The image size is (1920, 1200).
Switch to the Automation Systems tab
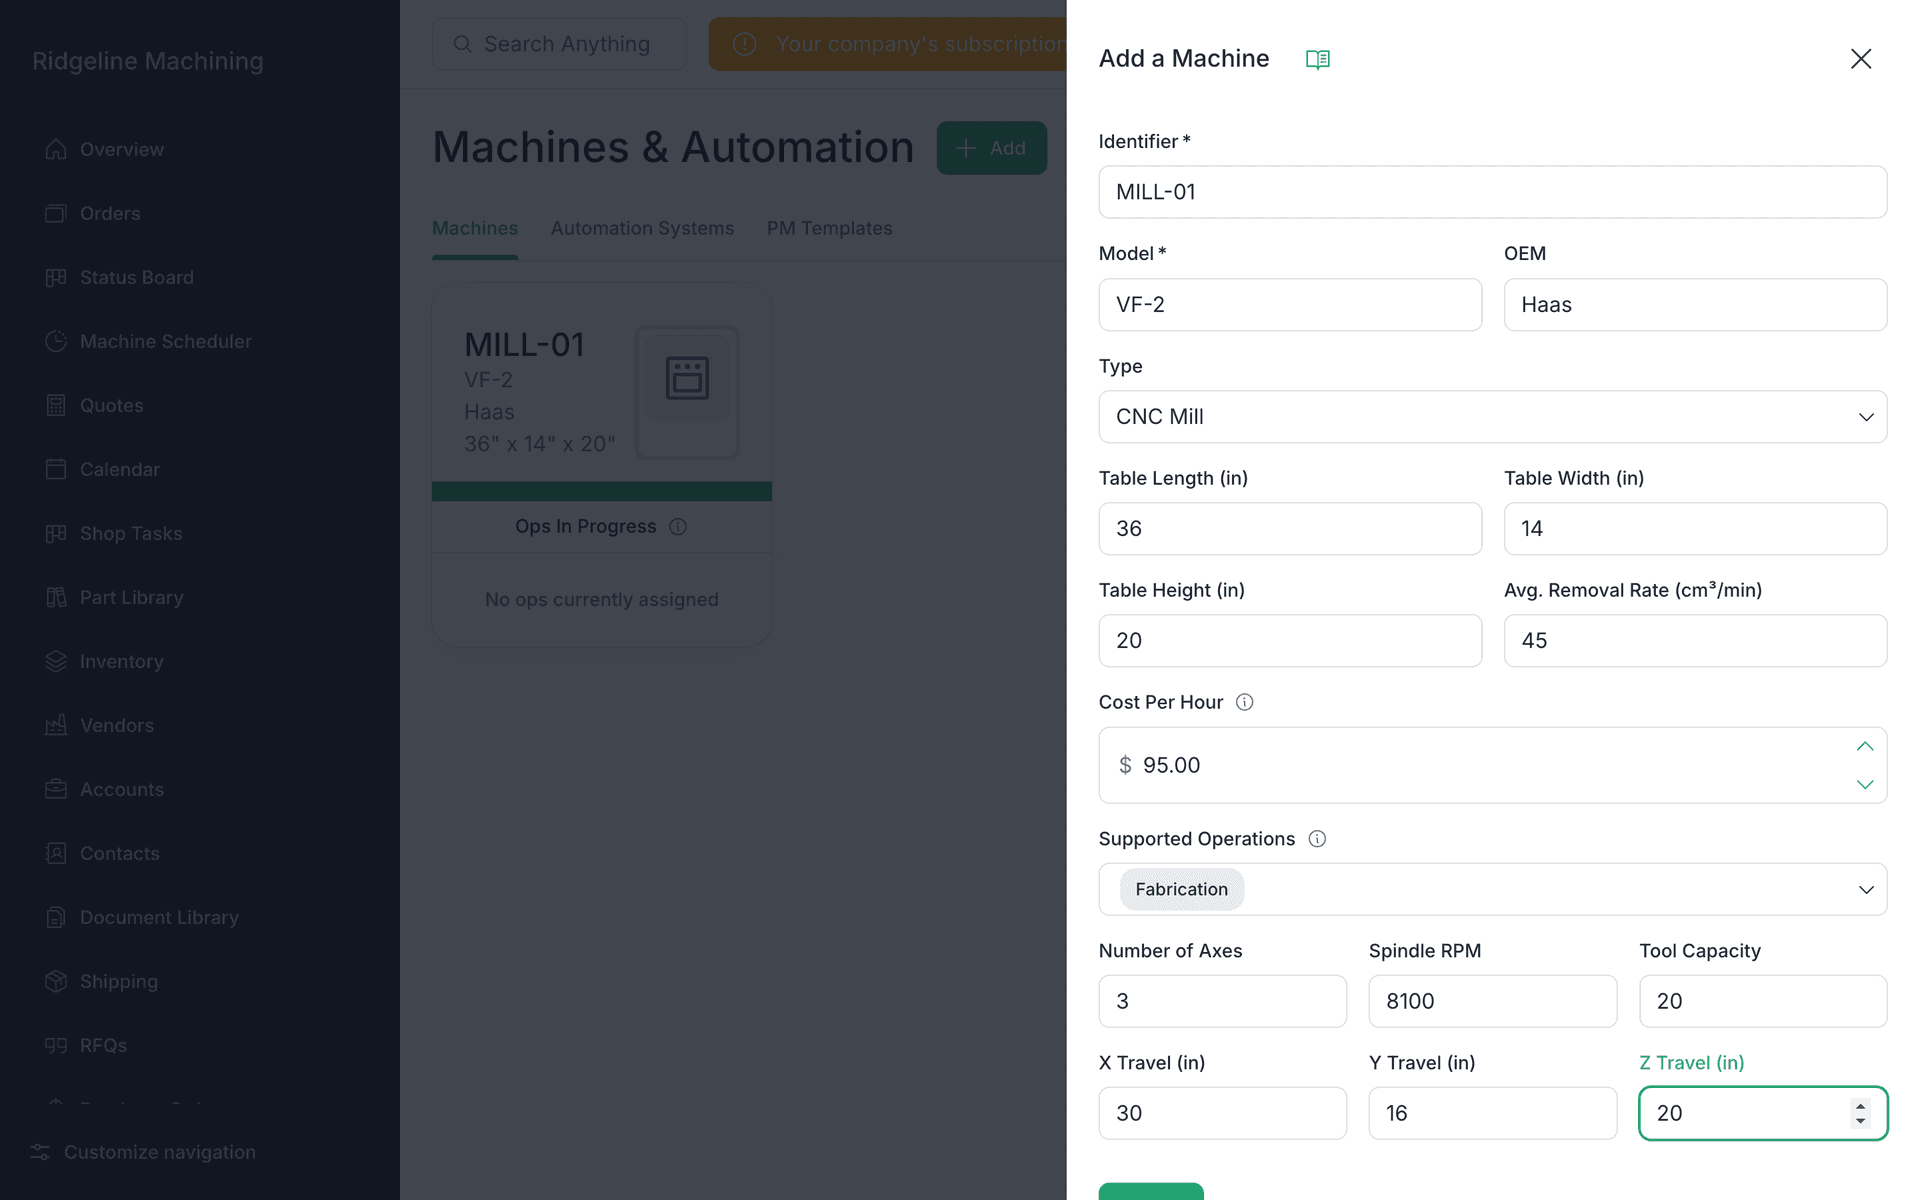tap(642, 228)
